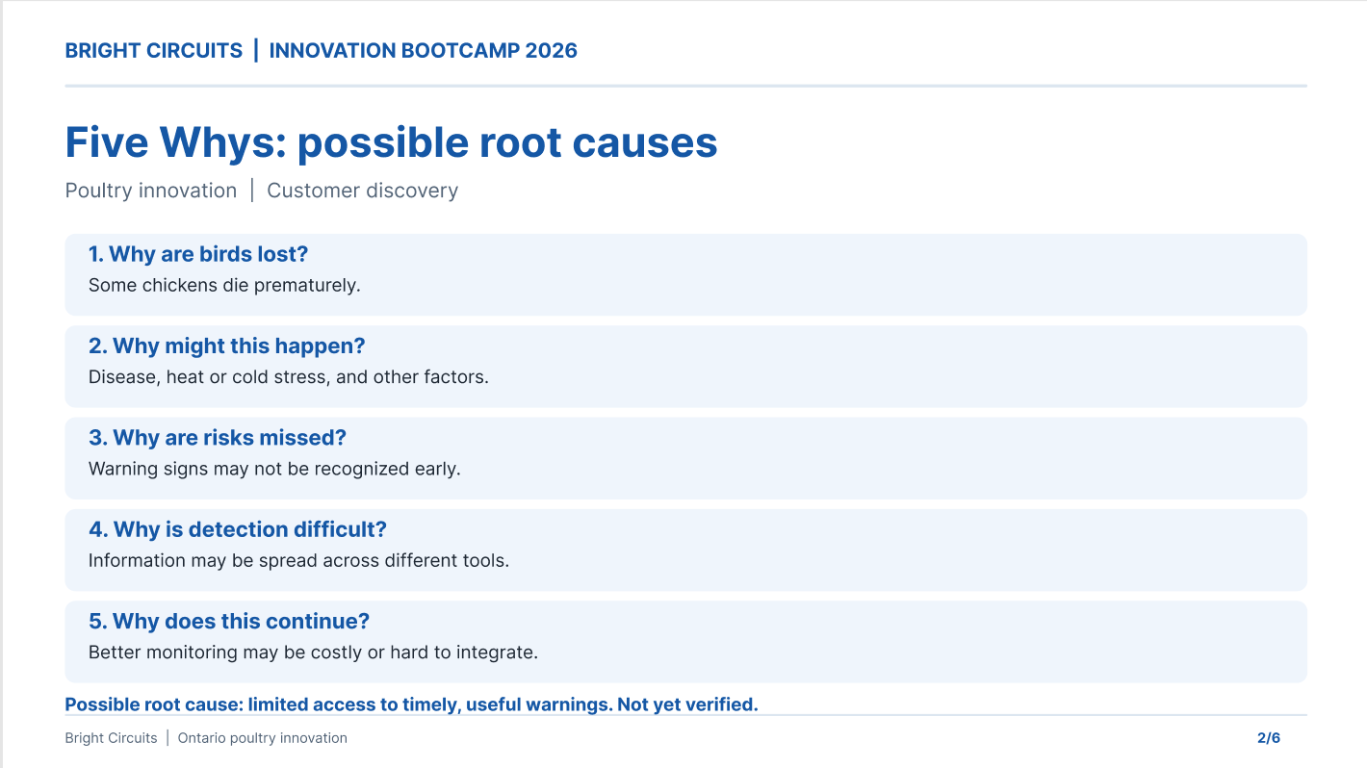
Task: Click the page number '2/6'
Action: pyautogui.click(x=1268, y=738)
